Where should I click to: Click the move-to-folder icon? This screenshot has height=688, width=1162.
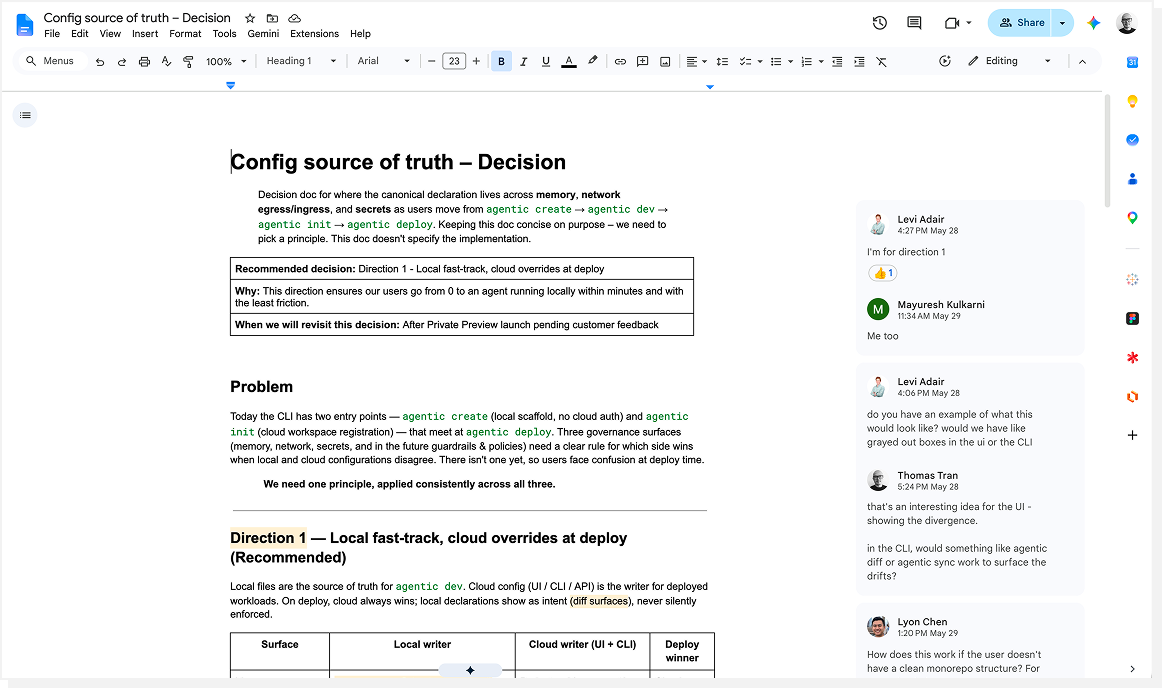tap(272, 18)
